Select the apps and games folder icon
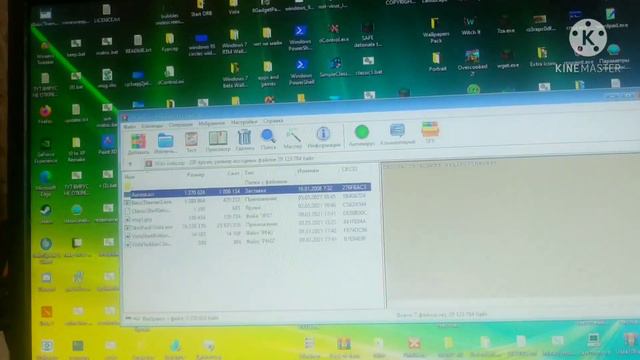This screenshot has width=640, height=360. (x=268, y=73)
